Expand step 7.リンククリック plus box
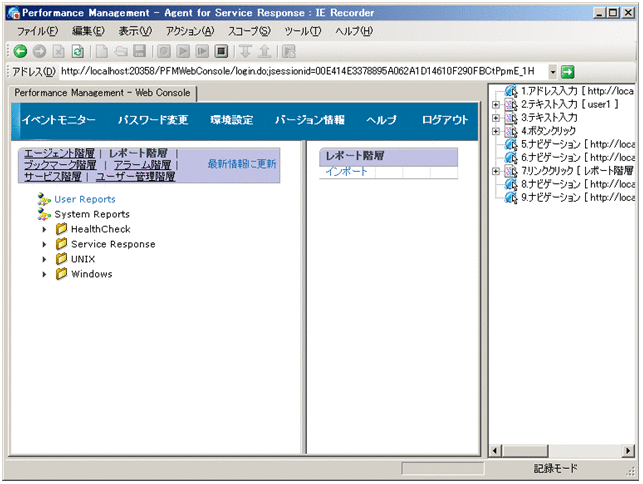643x484 pixels. pos(496,171)
